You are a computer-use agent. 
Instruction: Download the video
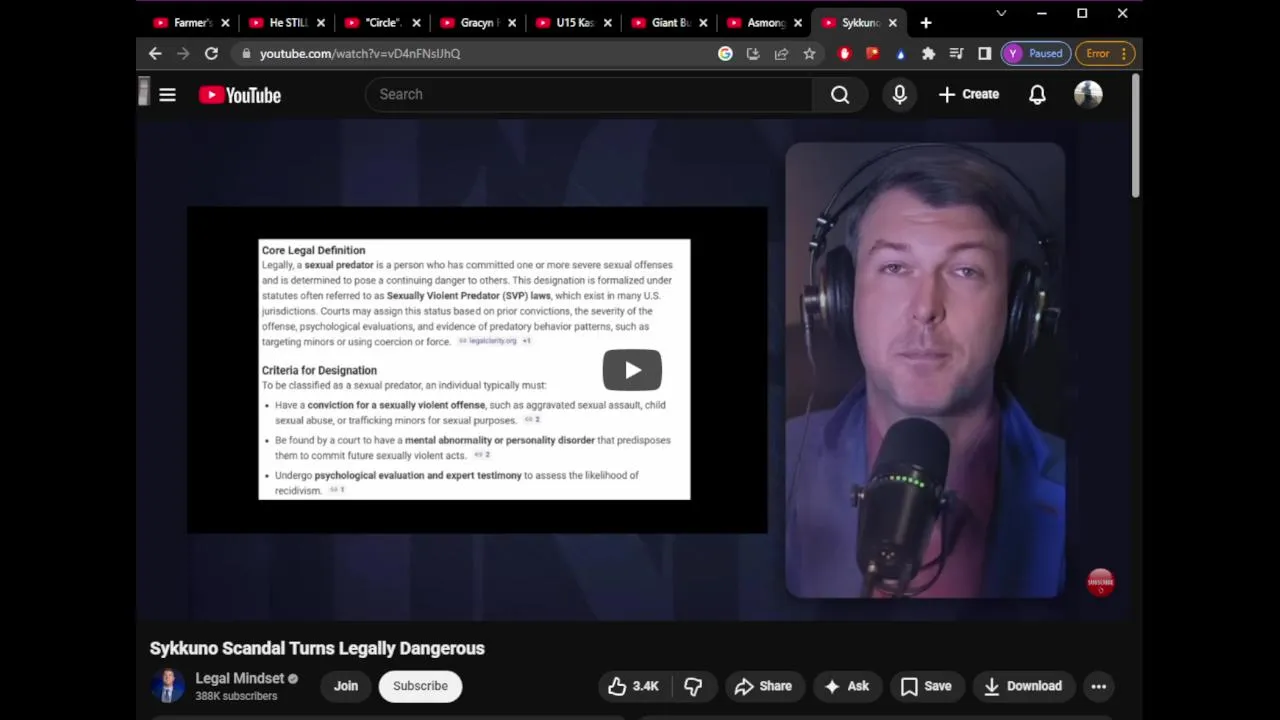pyautogui.click(x=1023, y=686)
